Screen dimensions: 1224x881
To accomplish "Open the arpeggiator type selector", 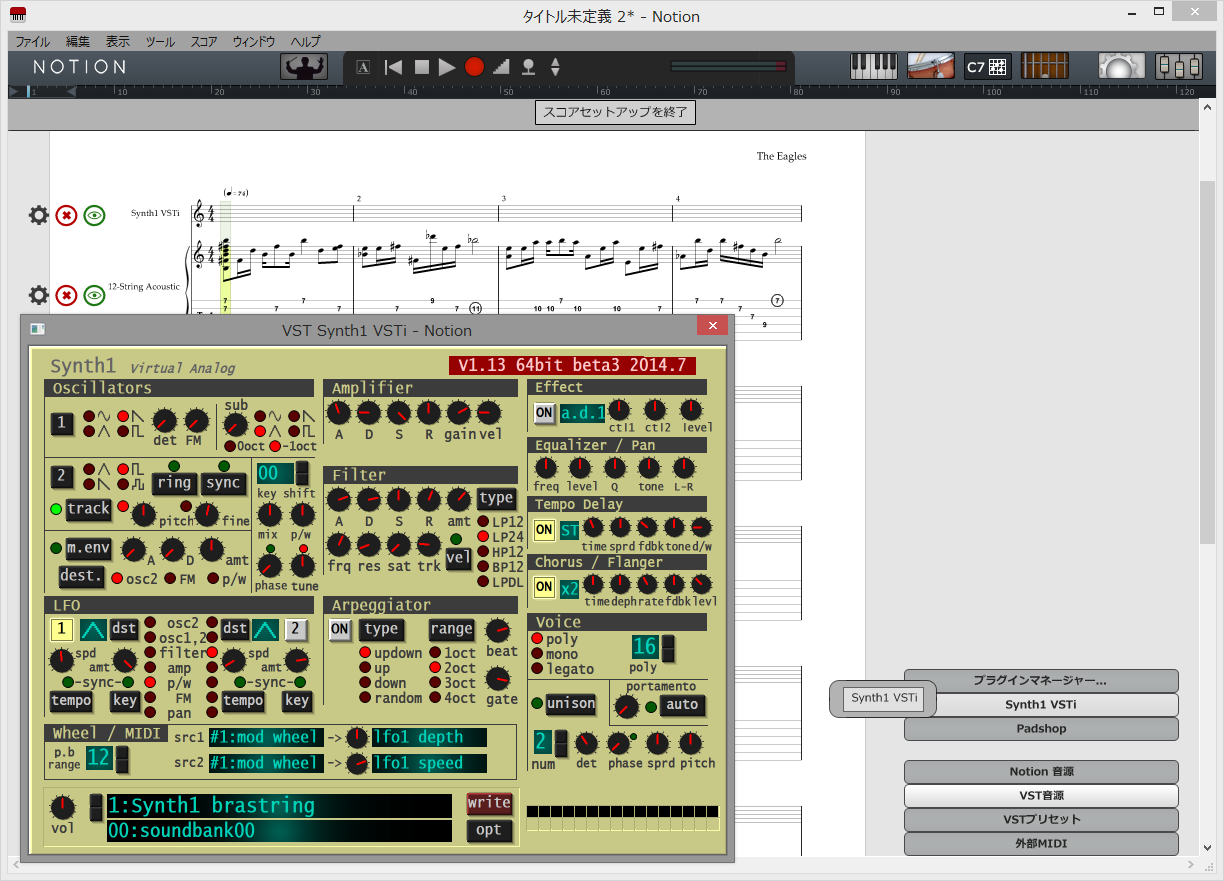I will click(381, 629).
